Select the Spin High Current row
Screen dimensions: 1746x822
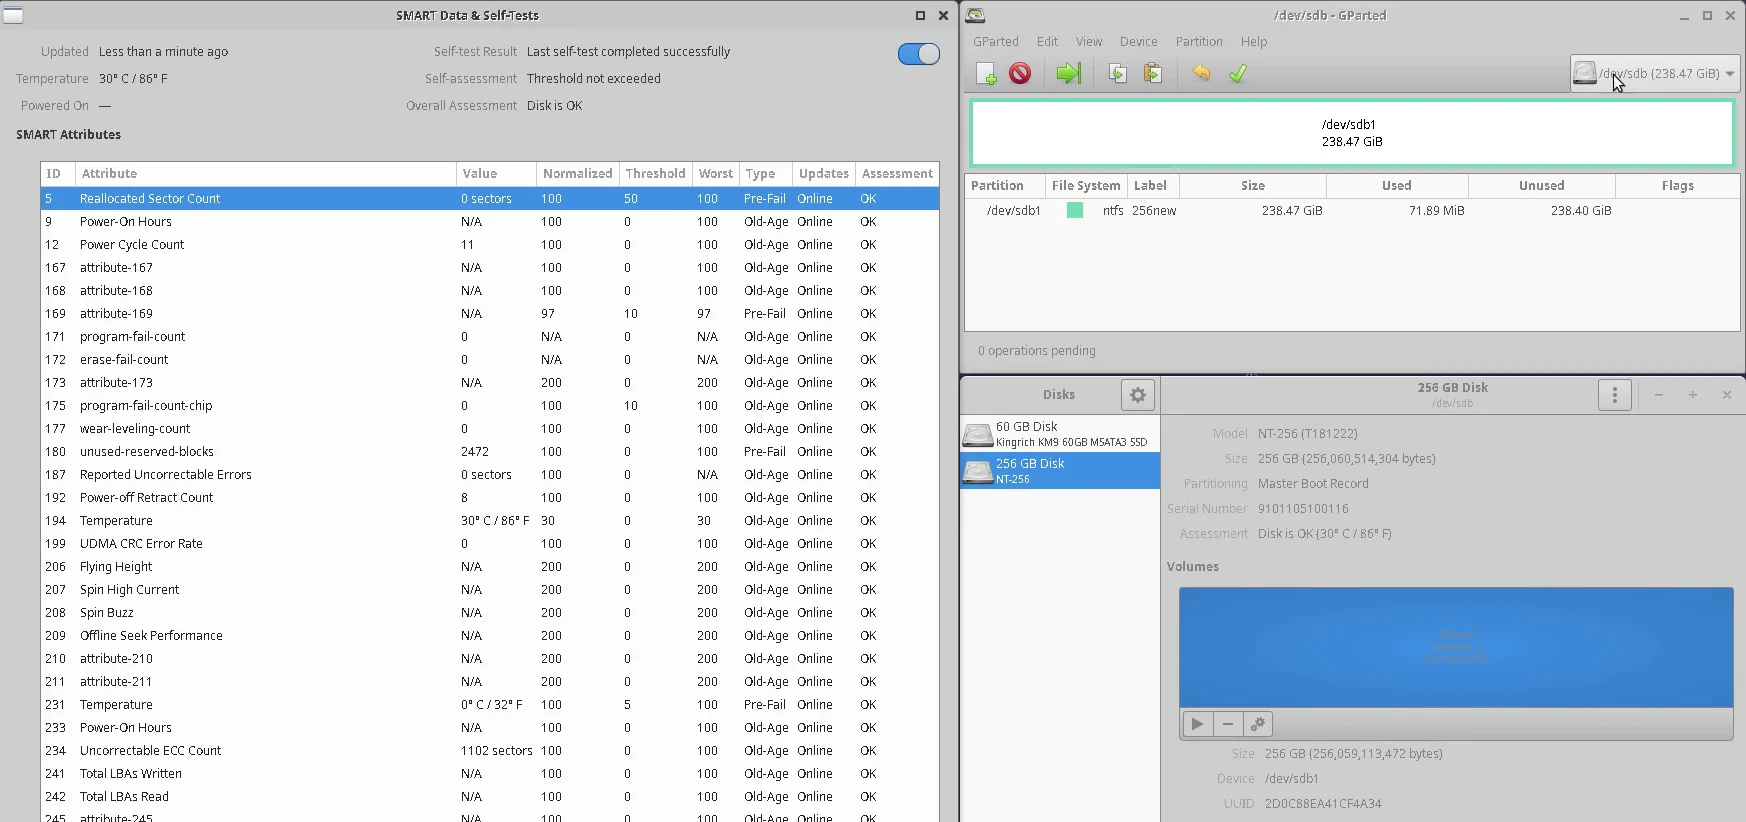click(490, 590)
